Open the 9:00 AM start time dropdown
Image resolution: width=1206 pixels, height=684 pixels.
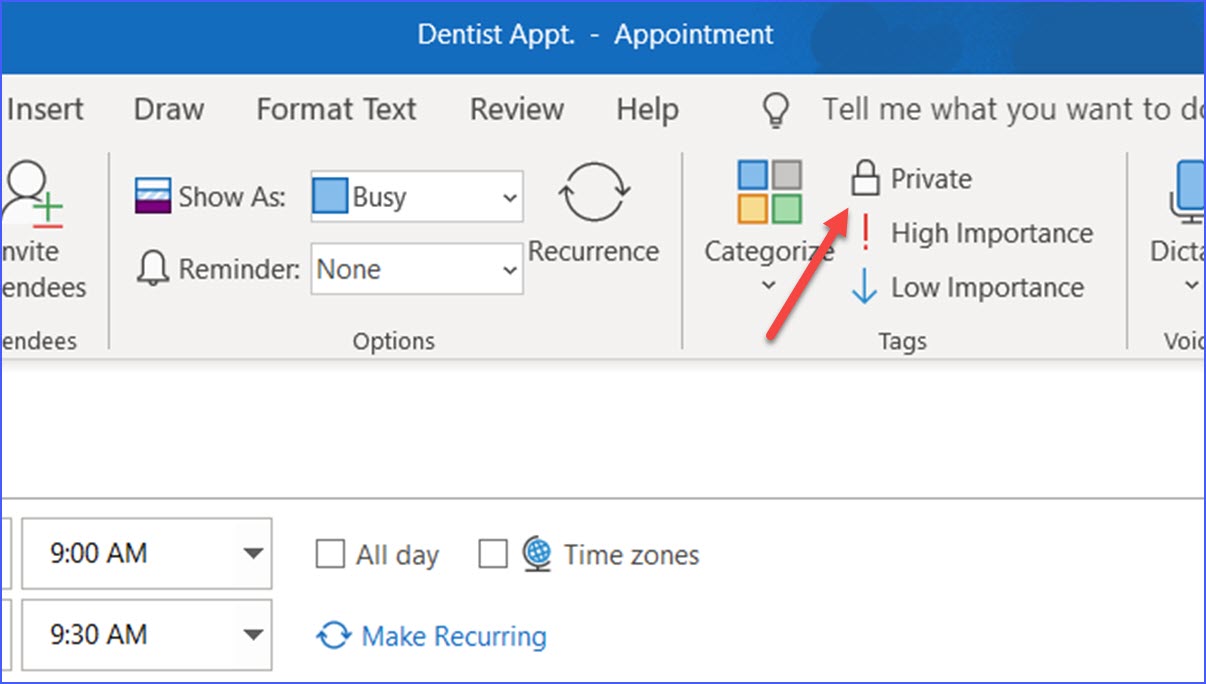[253, 554]
